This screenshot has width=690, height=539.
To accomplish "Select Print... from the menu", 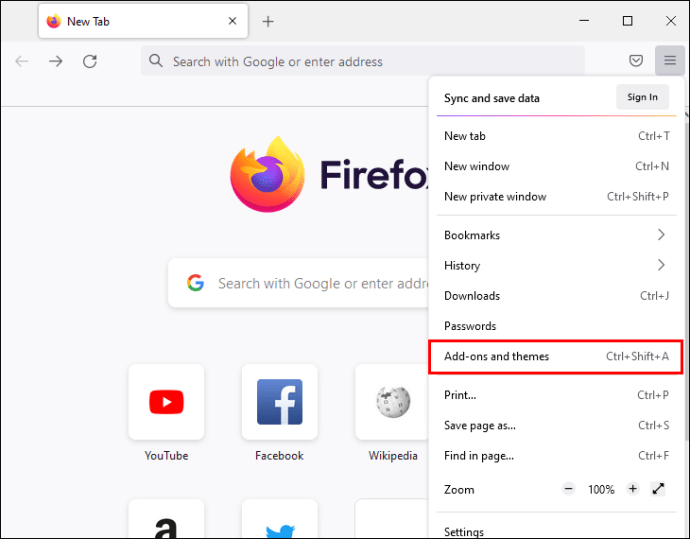I will pos(556,395).
